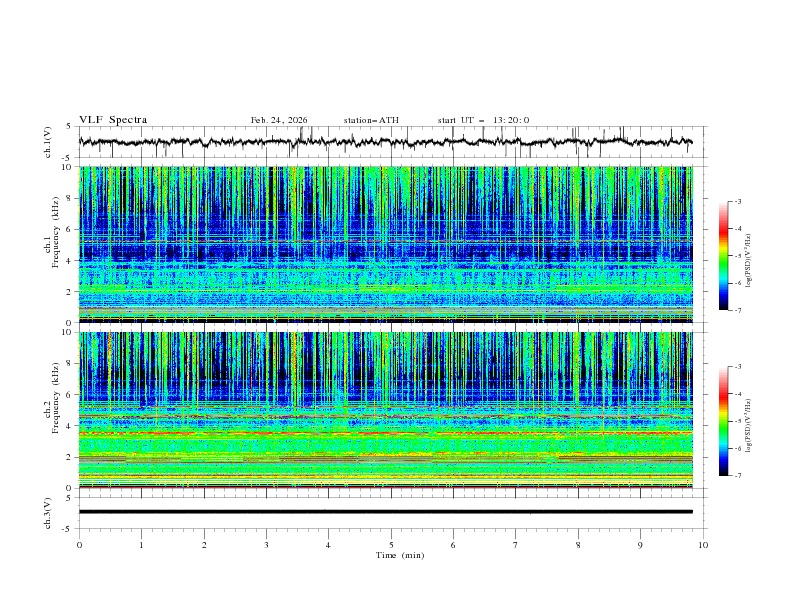Click the "1" tick on the time axis

click(141, 545)
